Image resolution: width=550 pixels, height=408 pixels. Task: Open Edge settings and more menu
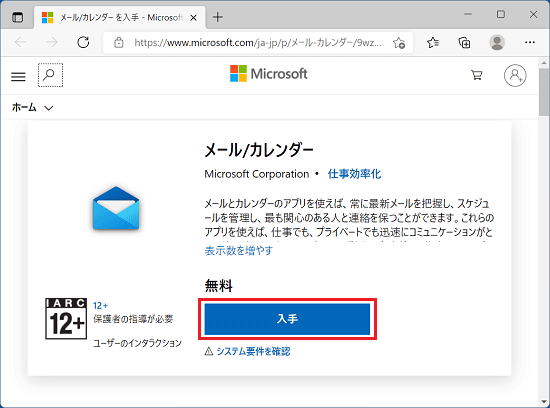(530, 42)
